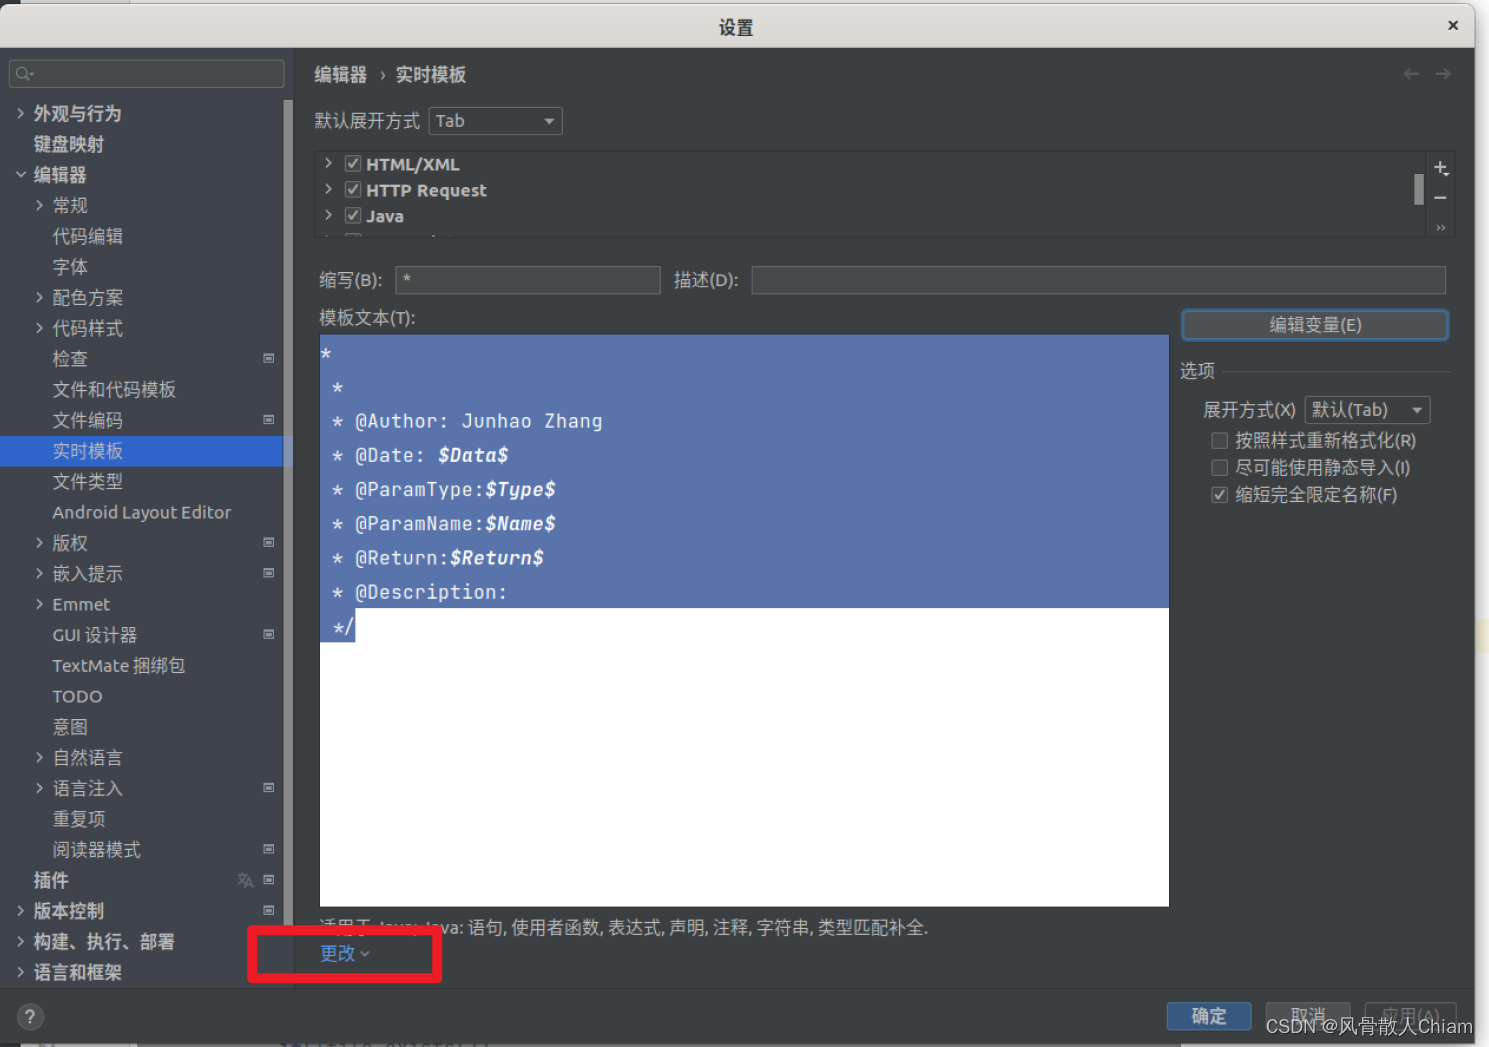Toggle the HTTP Request group checkbox

[353, 189]
